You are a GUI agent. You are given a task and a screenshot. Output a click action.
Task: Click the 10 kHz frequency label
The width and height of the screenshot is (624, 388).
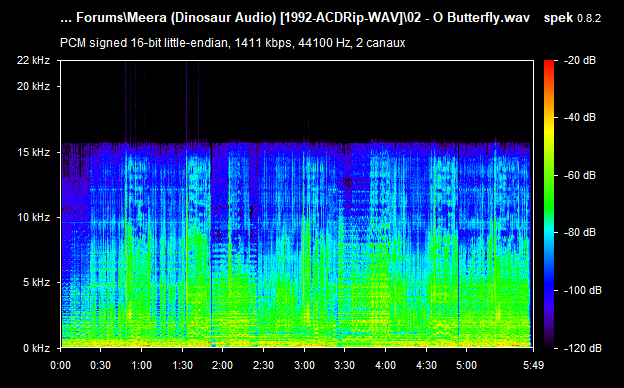[33, 217]
